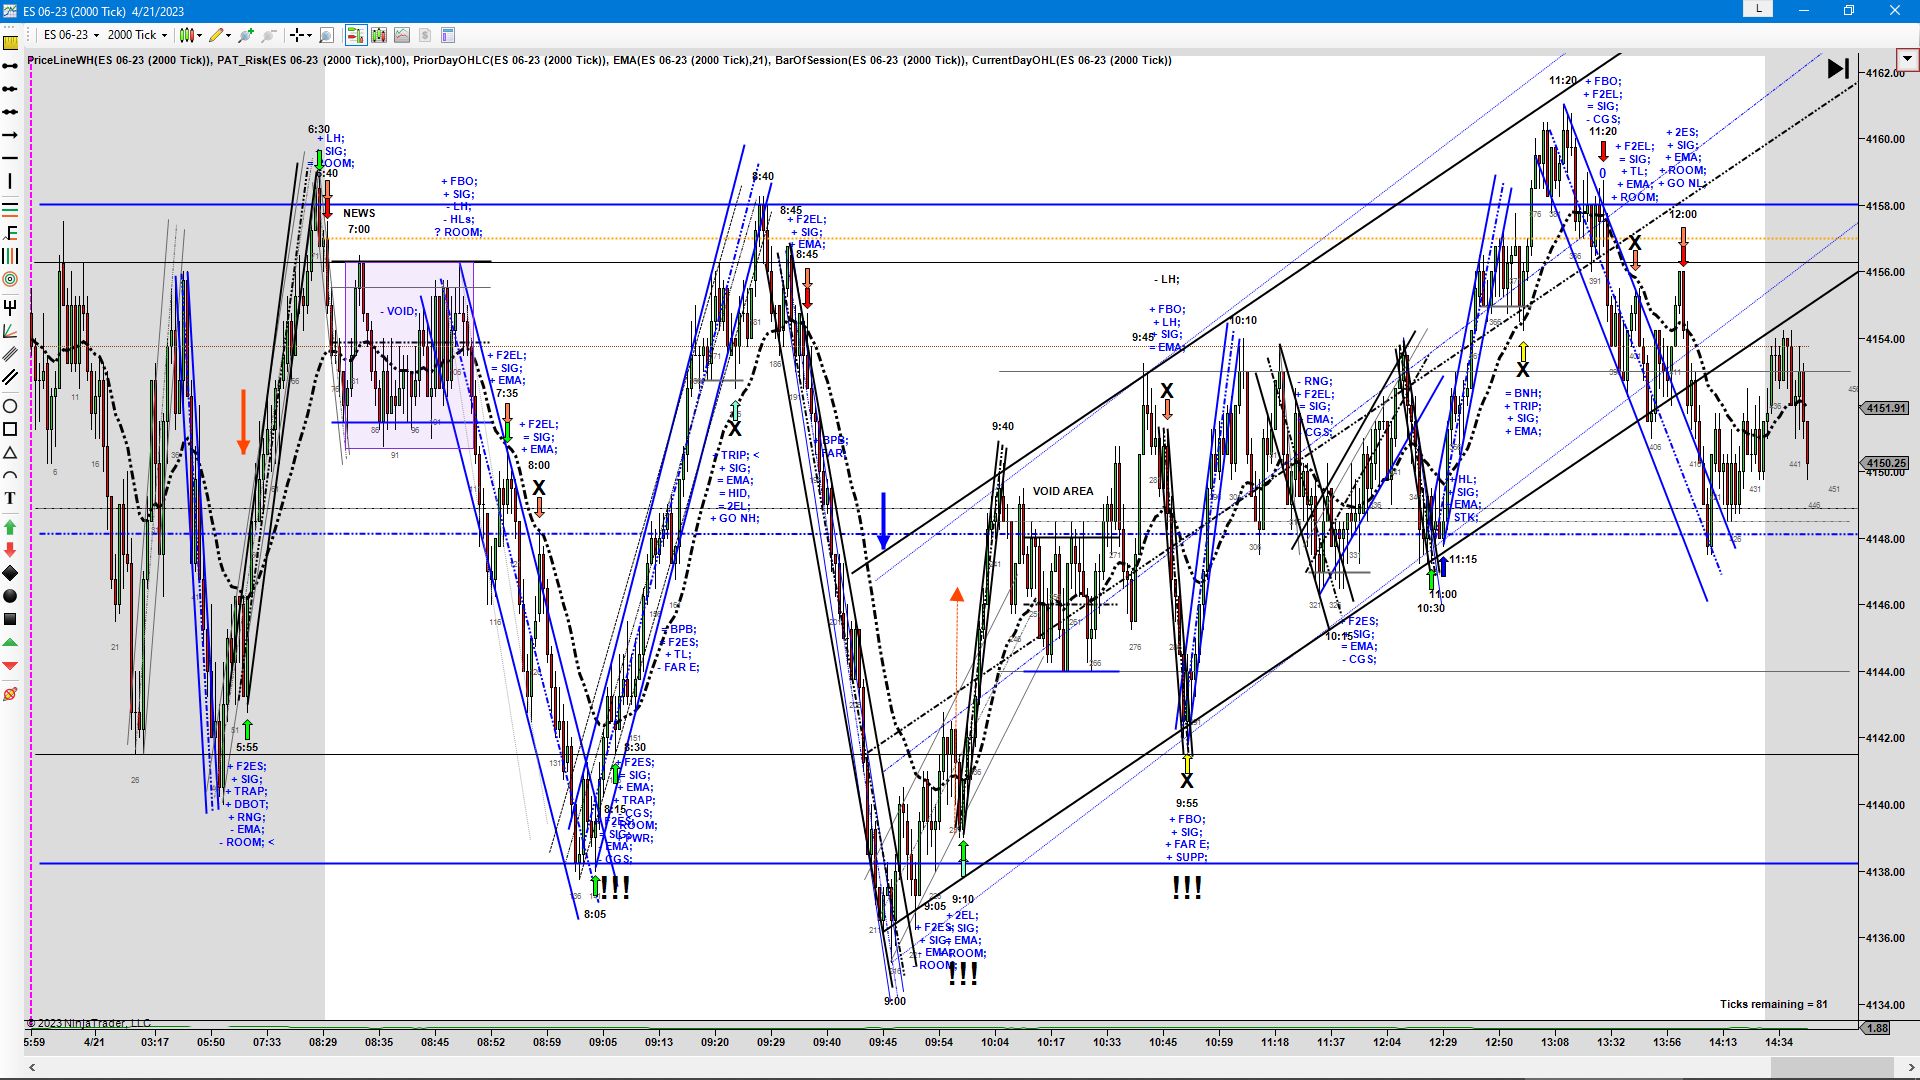Click the 4162.00 price axis label
This screenshot has height=1080, width=1920.
tap(1884, 73)
